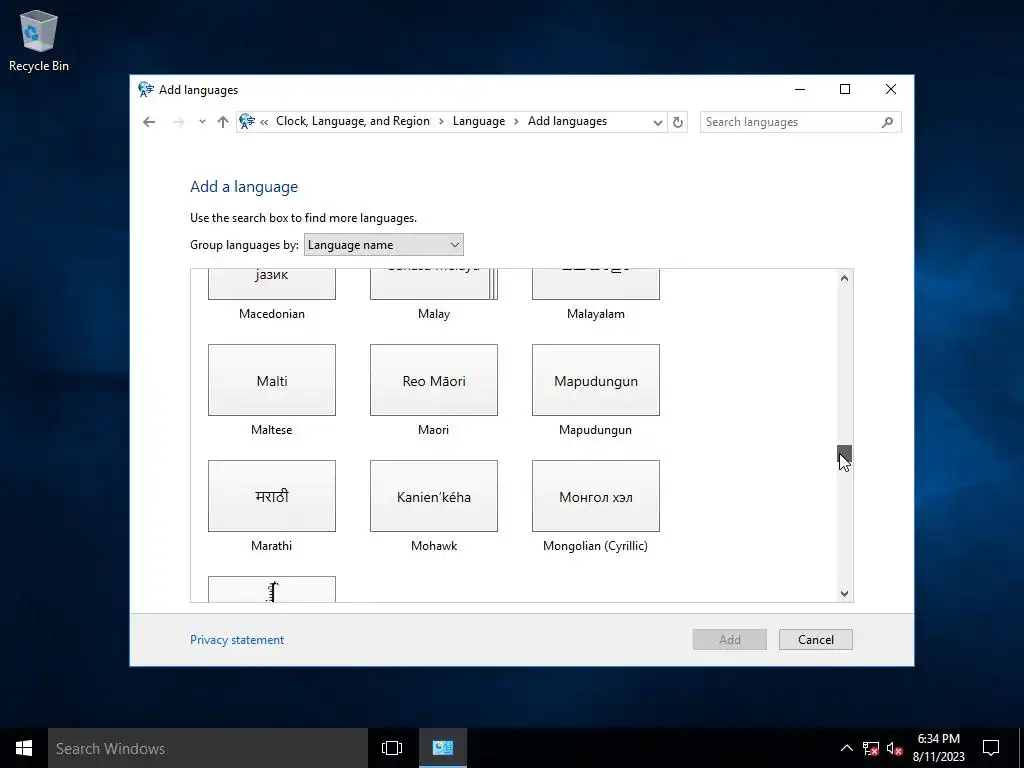1024x768 pixels.
Task: Select the Malayalam language tile
Action: point(596,284)
